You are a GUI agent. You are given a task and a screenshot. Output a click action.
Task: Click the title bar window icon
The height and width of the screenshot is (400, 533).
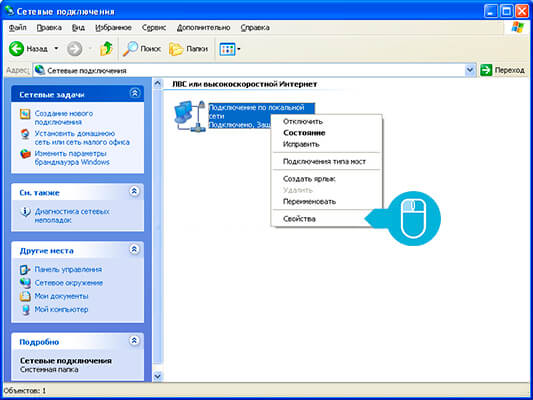click(9, 11)
